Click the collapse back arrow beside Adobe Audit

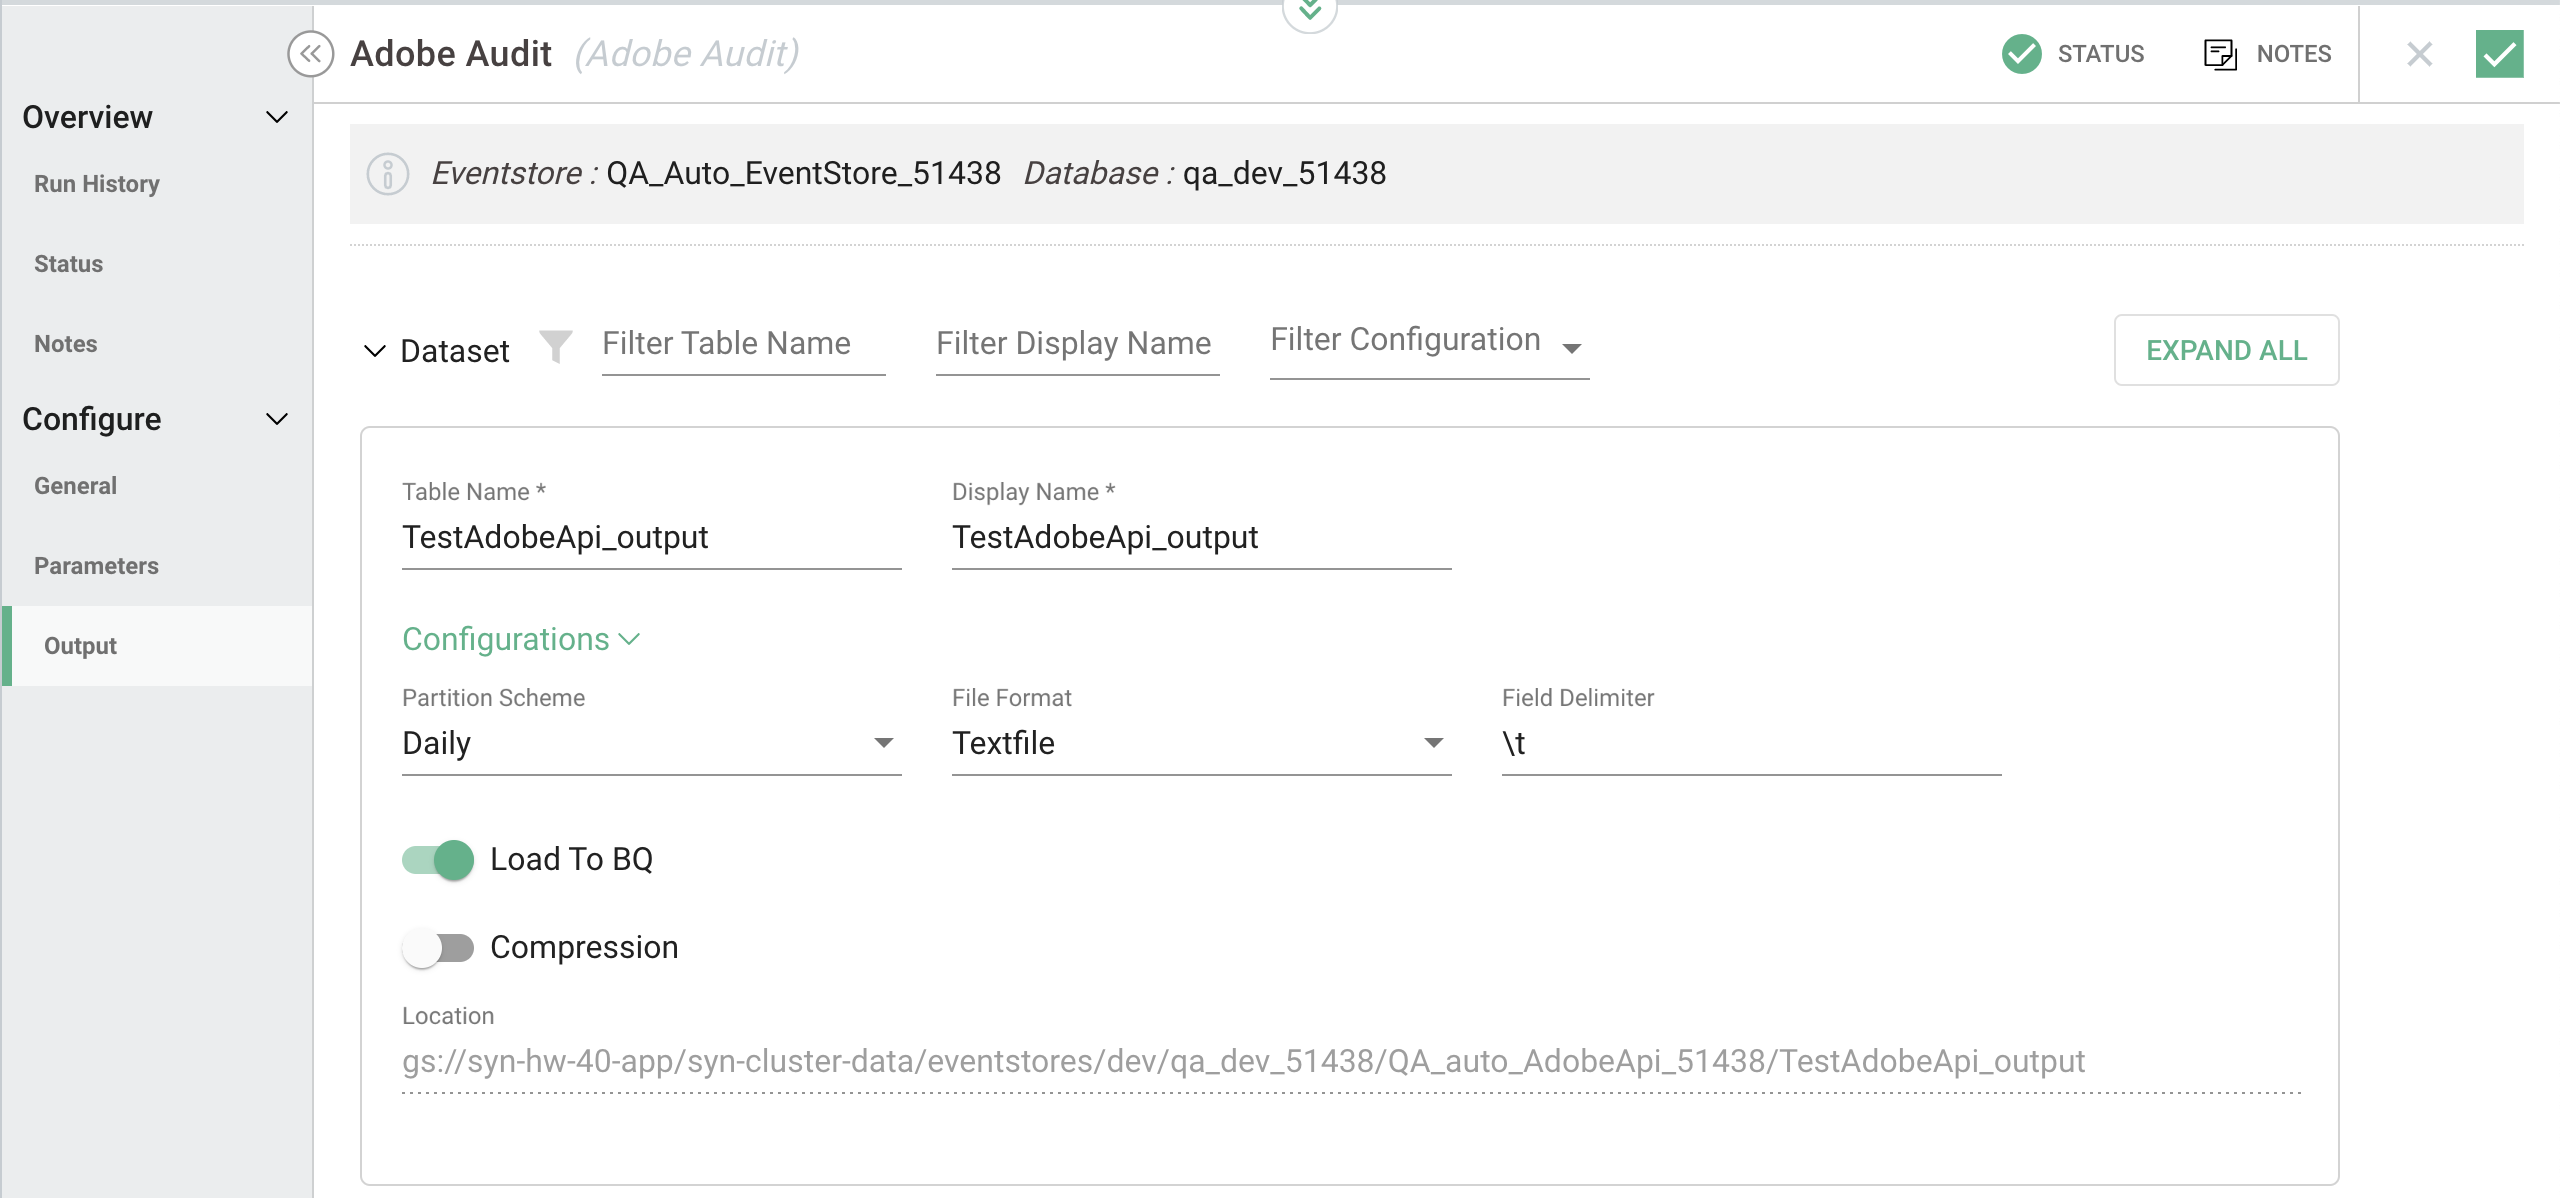click(x=311, y=54)
